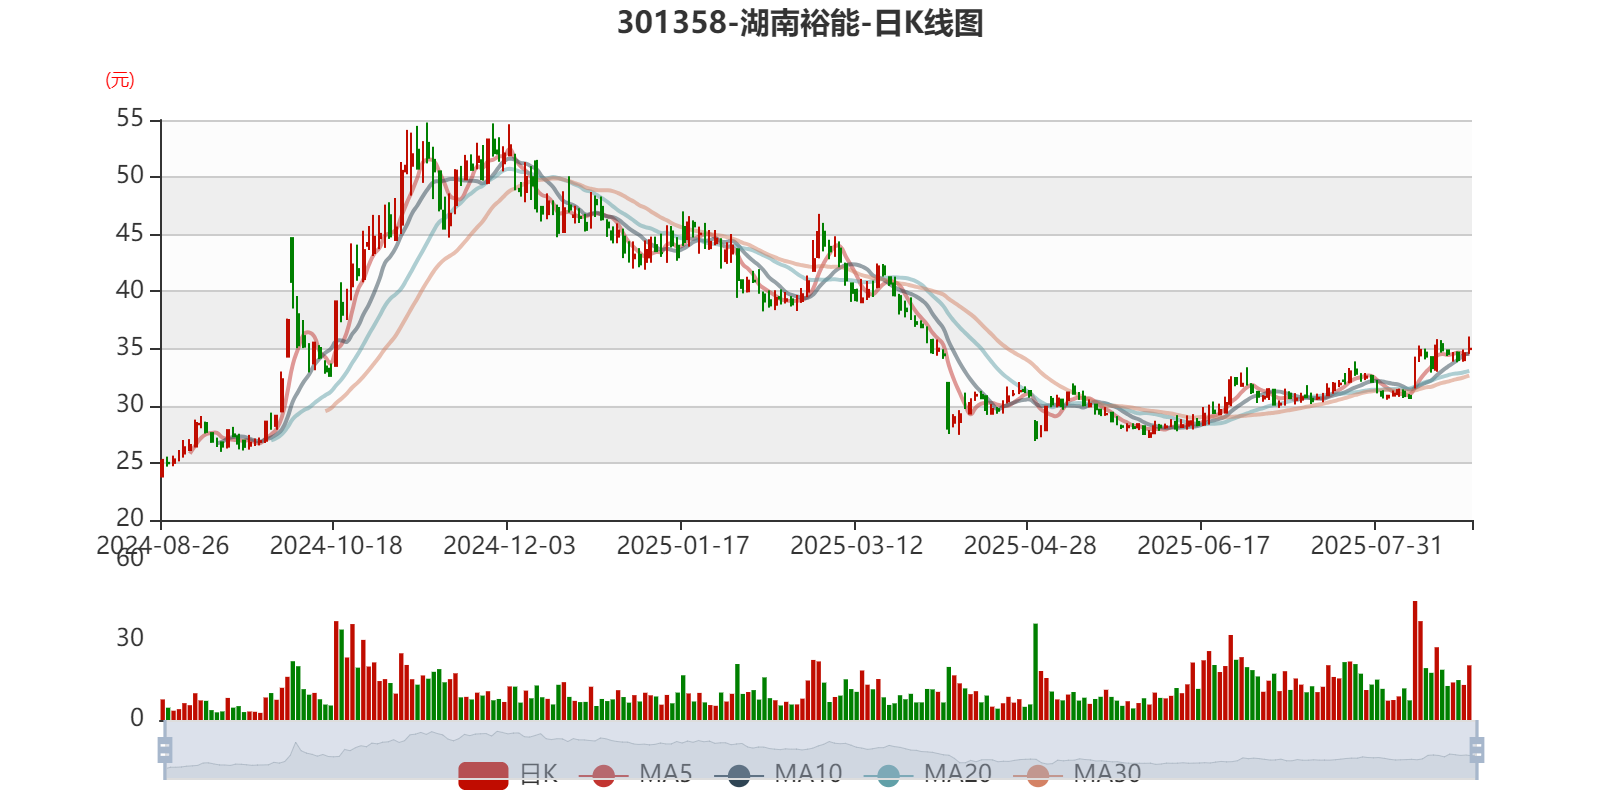Toggle the MA10 legend entry

[x=778, y=774]
